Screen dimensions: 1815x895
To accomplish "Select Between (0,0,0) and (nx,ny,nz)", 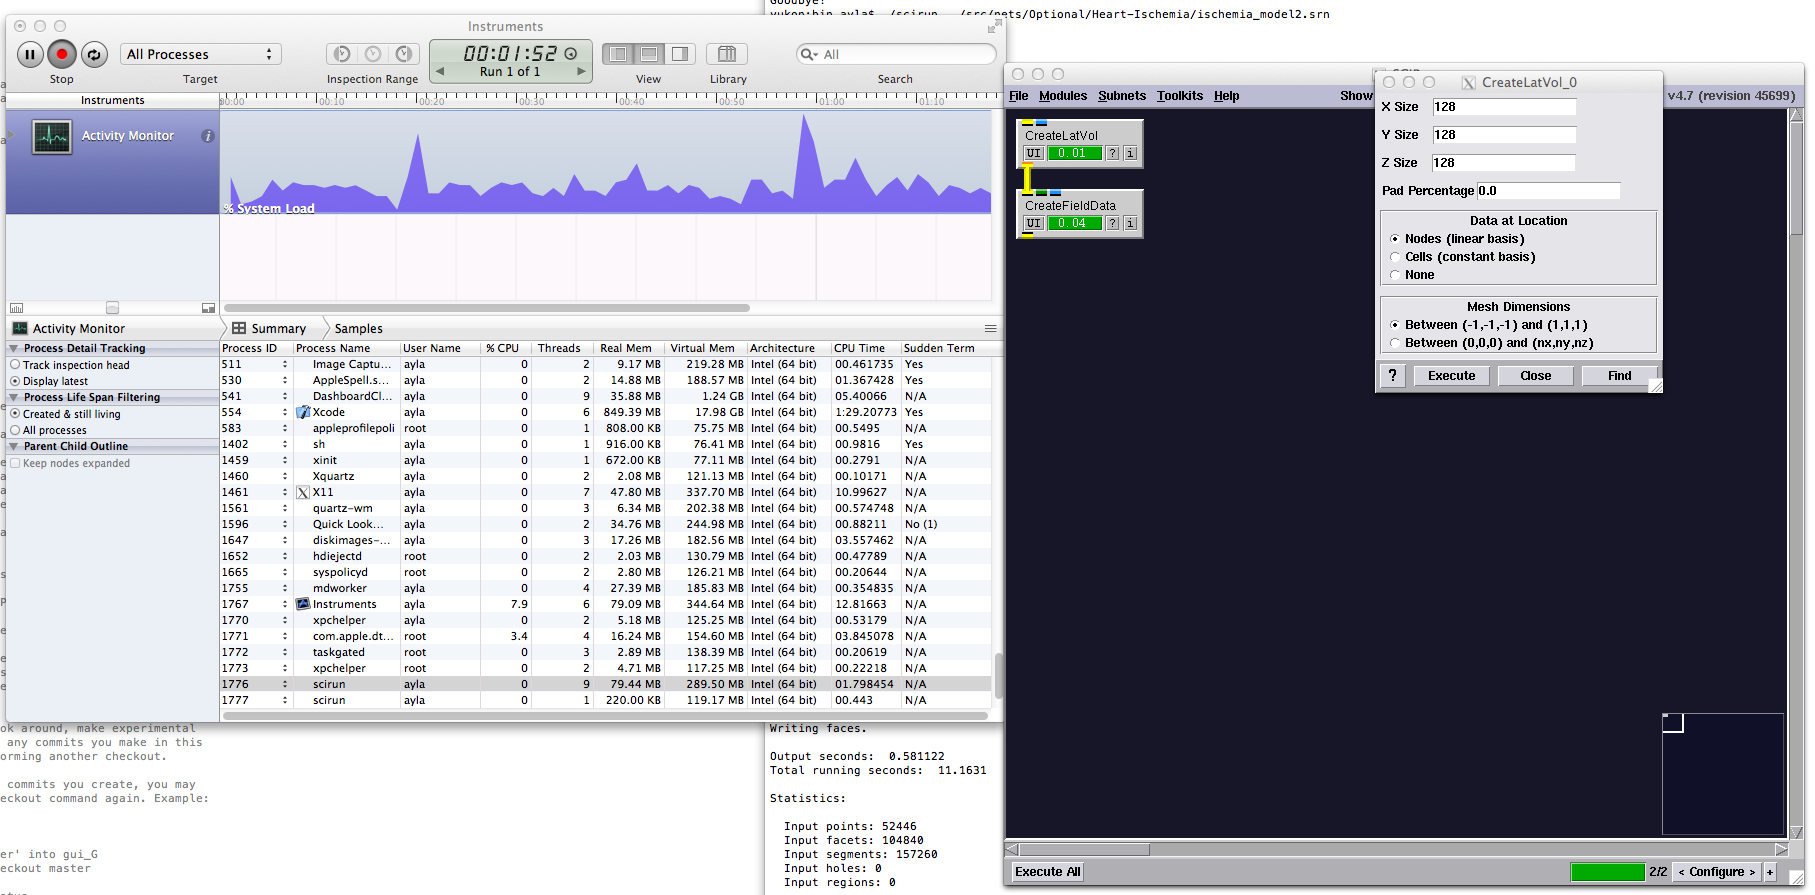I will click(x=1395, y=343).
